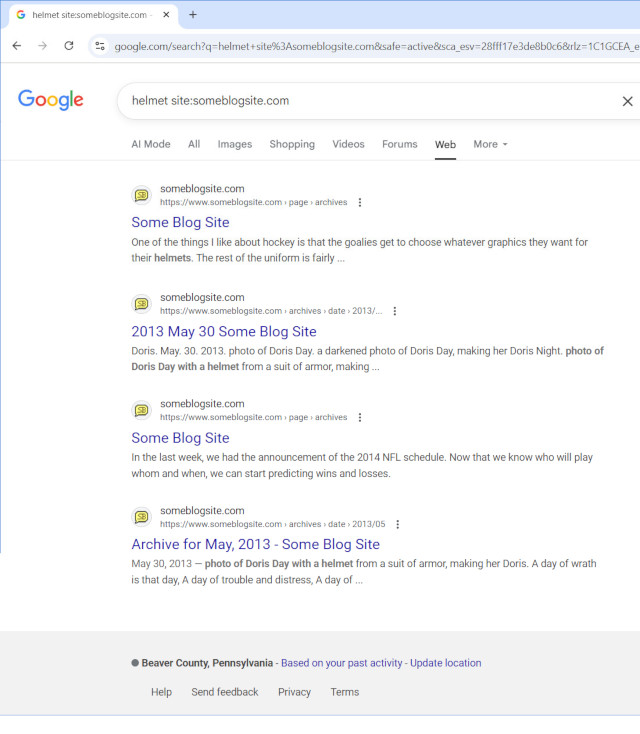Click the Update location link
Viewport: 640px width, 734px height.
click(446, 663)
